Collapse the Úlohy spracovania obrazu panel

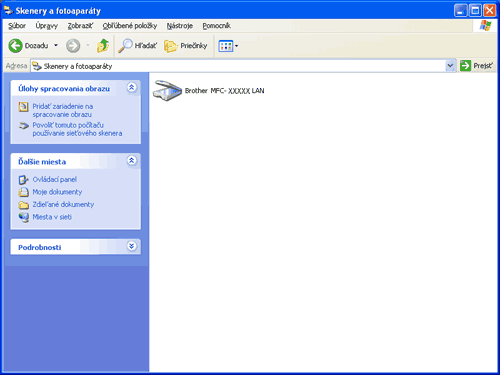pos(132,87)
